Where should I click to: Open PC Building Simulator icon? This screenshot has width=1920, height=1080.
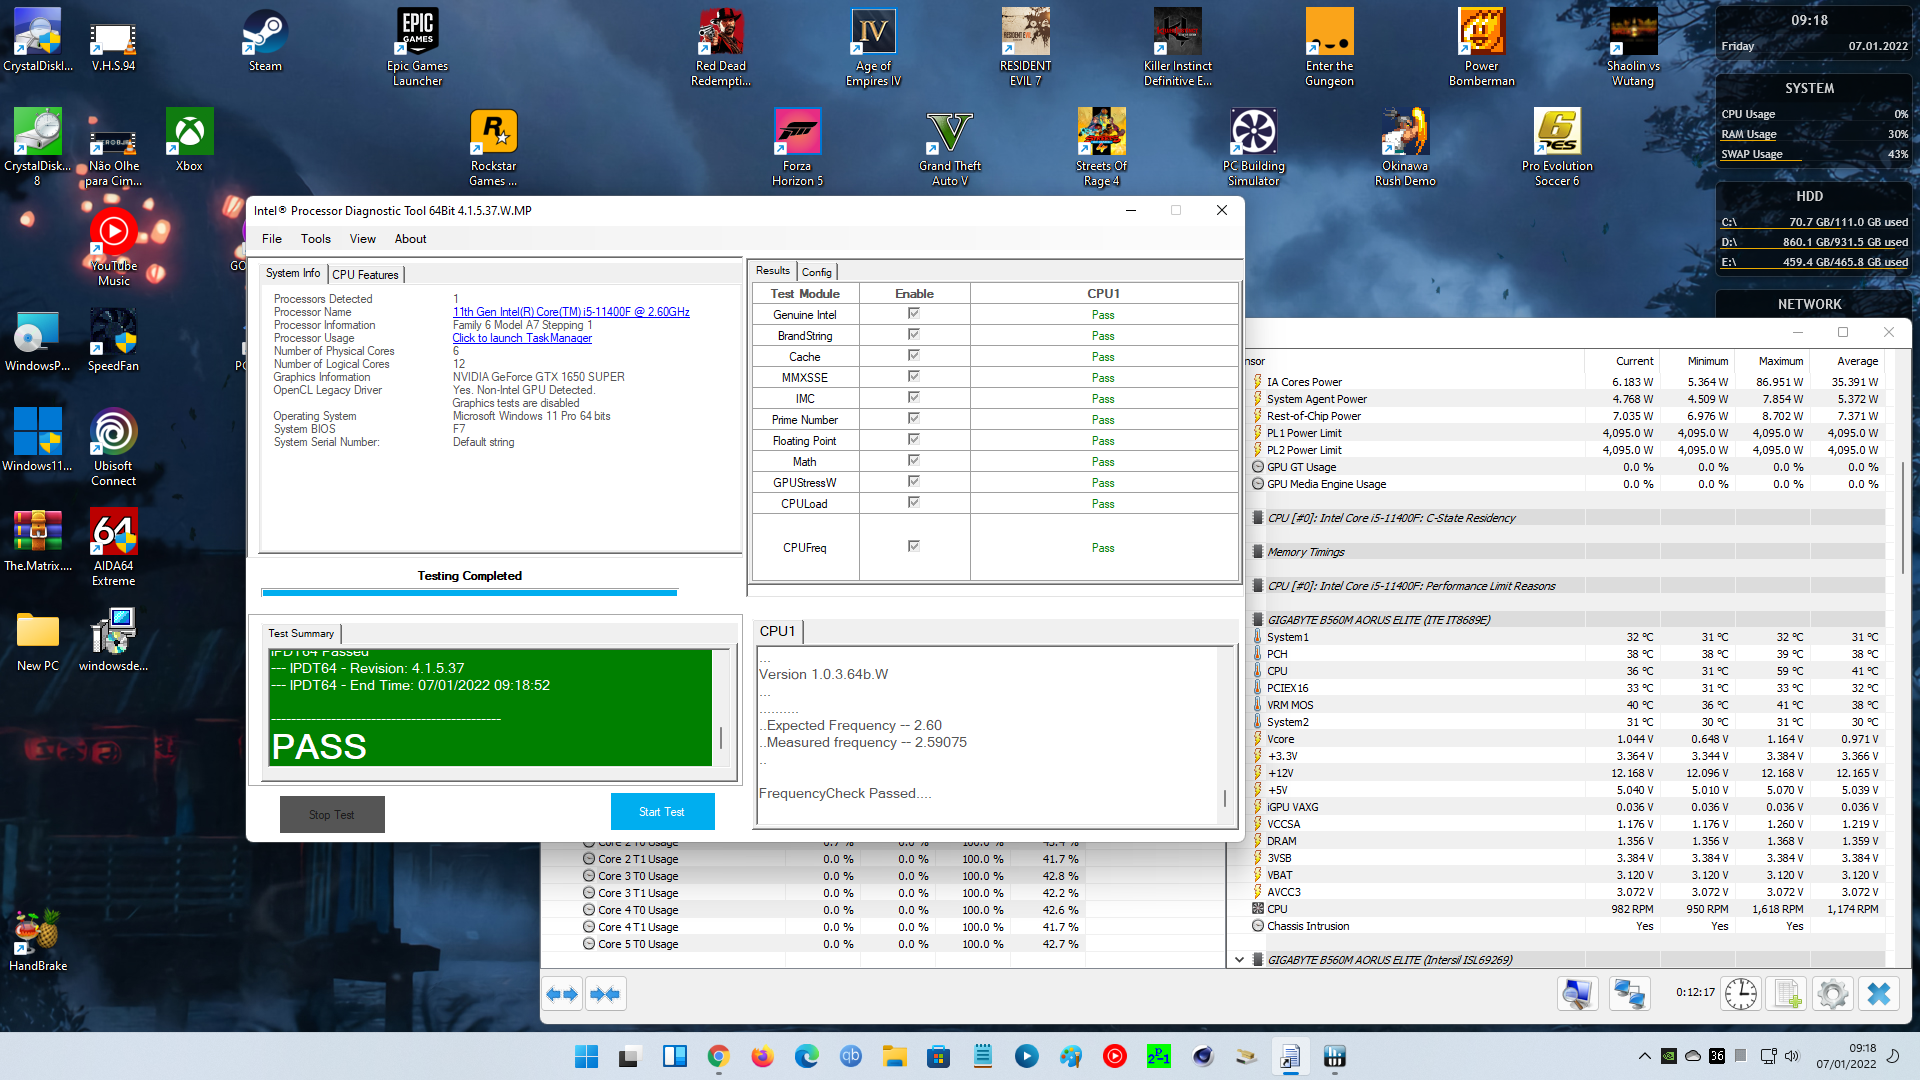1253,147
